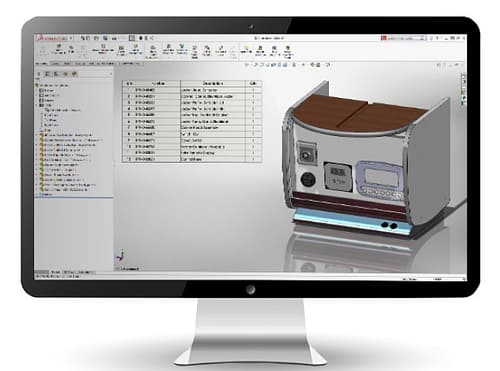
Task: Switch to the Model tab at the bottom
Action: (55, 272)
